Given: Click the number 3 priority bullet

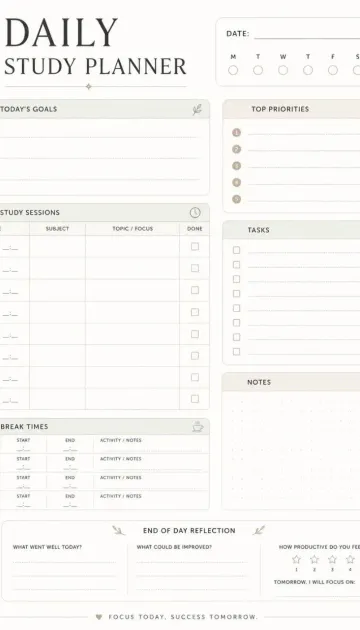Looking at the screenshot, I should (237, 166).
